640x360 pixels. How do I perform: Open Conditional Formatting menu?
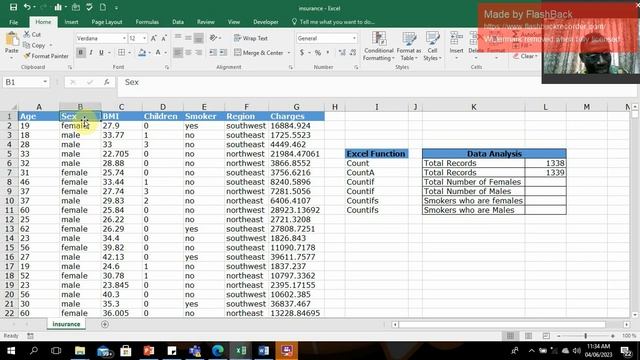(379, 46)
